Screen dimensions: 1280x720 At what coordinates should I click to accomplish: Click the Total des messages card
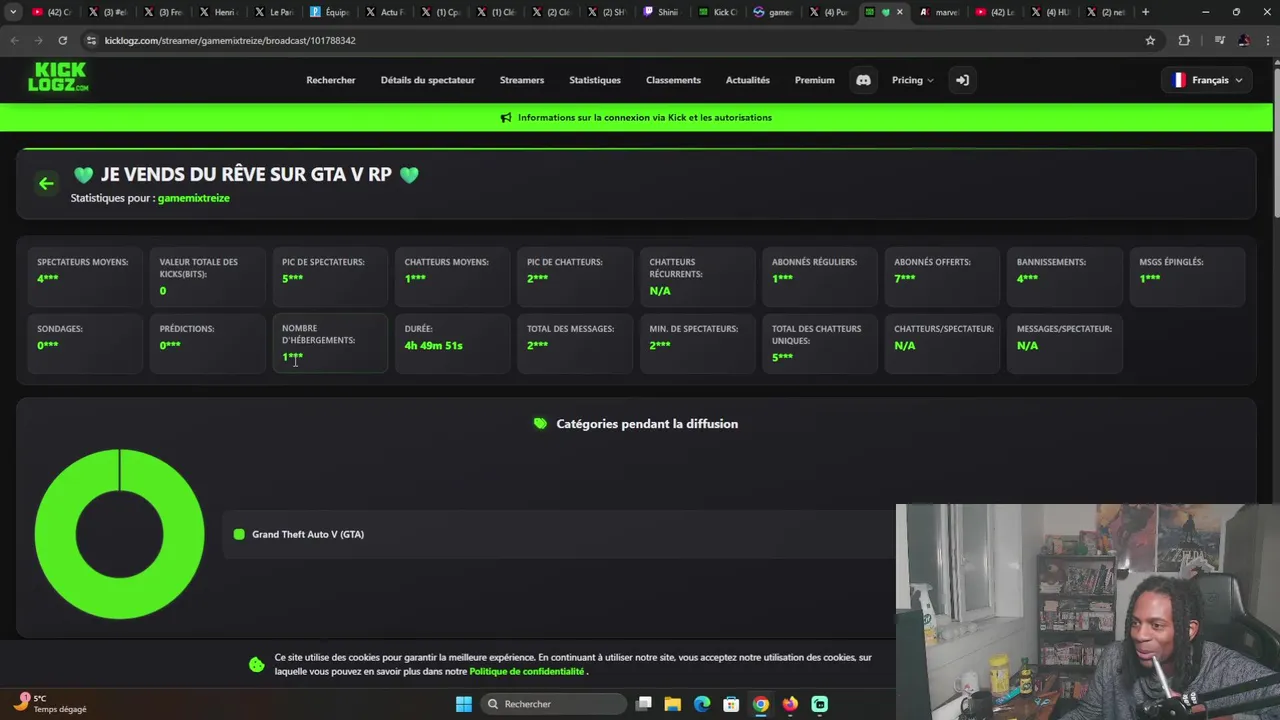(x=575, y=343)
